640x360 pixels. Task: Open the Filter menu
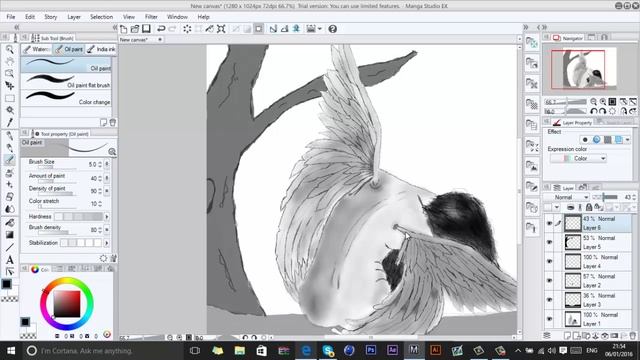click(151, 17)
